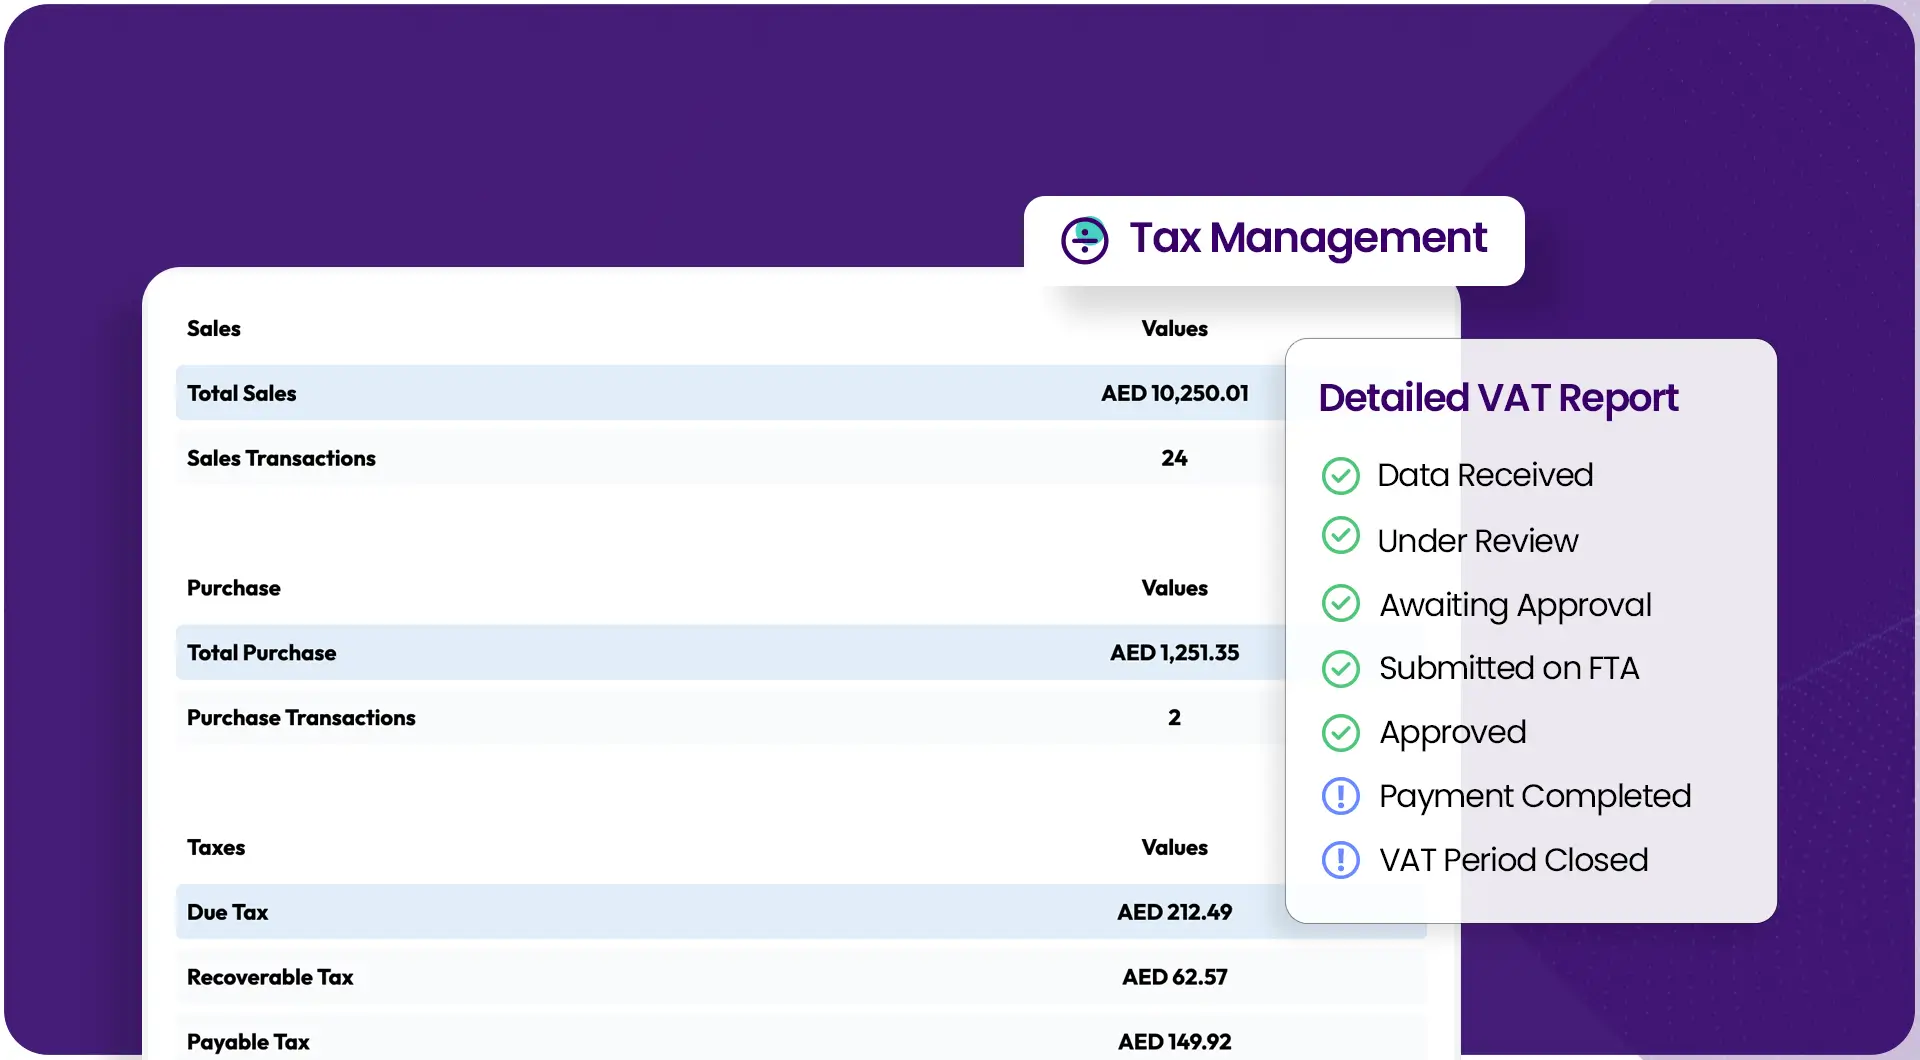Click the pending icon beside Payment Completed
The width and height of the screenshot is (1920, 1060).
pyautogui.click(x=1340, y=796)
